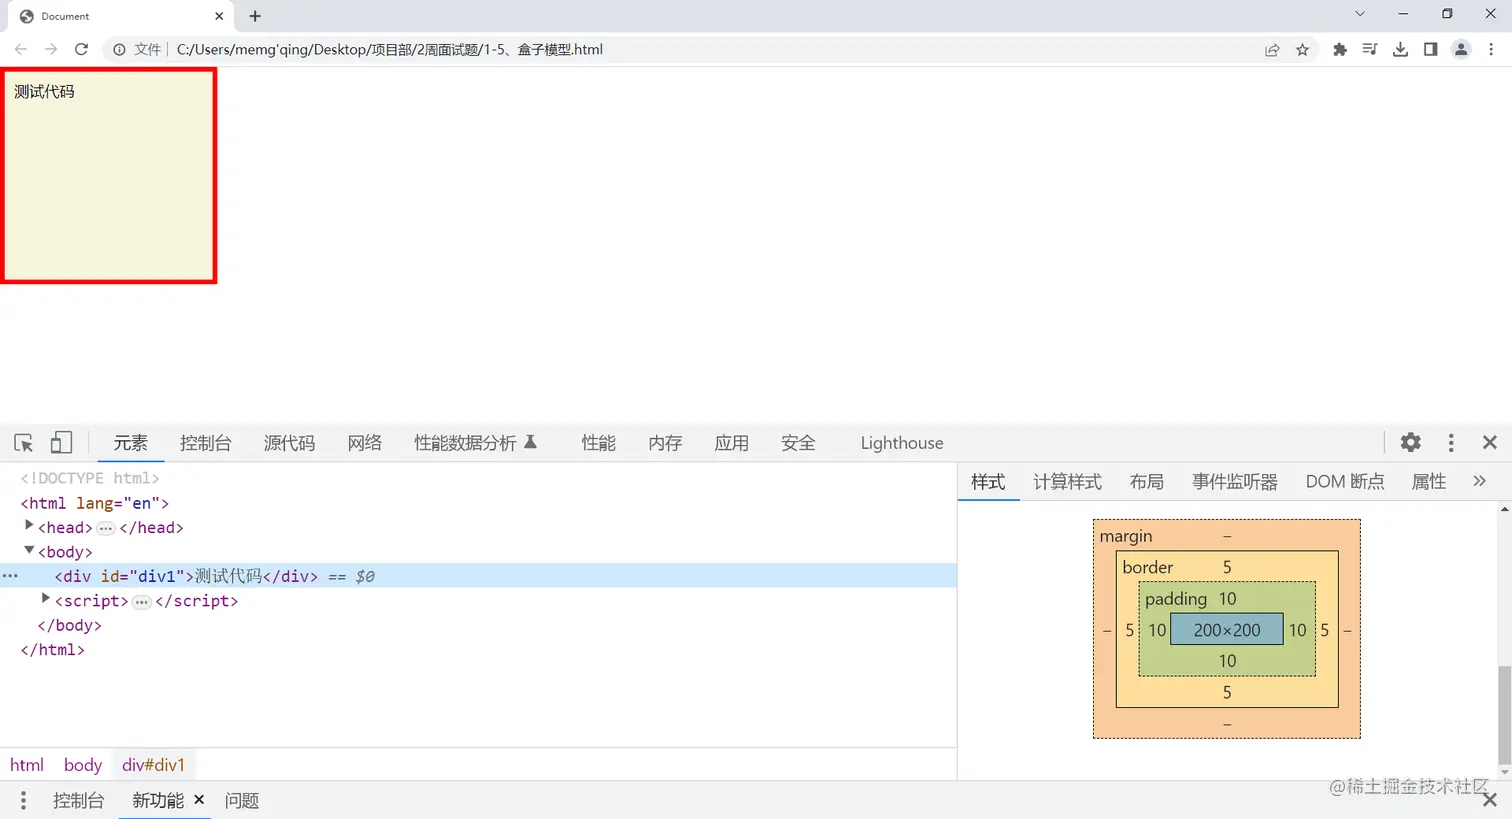Open the 应用 panel tab

pyautogui.click(x=731, y=443)
